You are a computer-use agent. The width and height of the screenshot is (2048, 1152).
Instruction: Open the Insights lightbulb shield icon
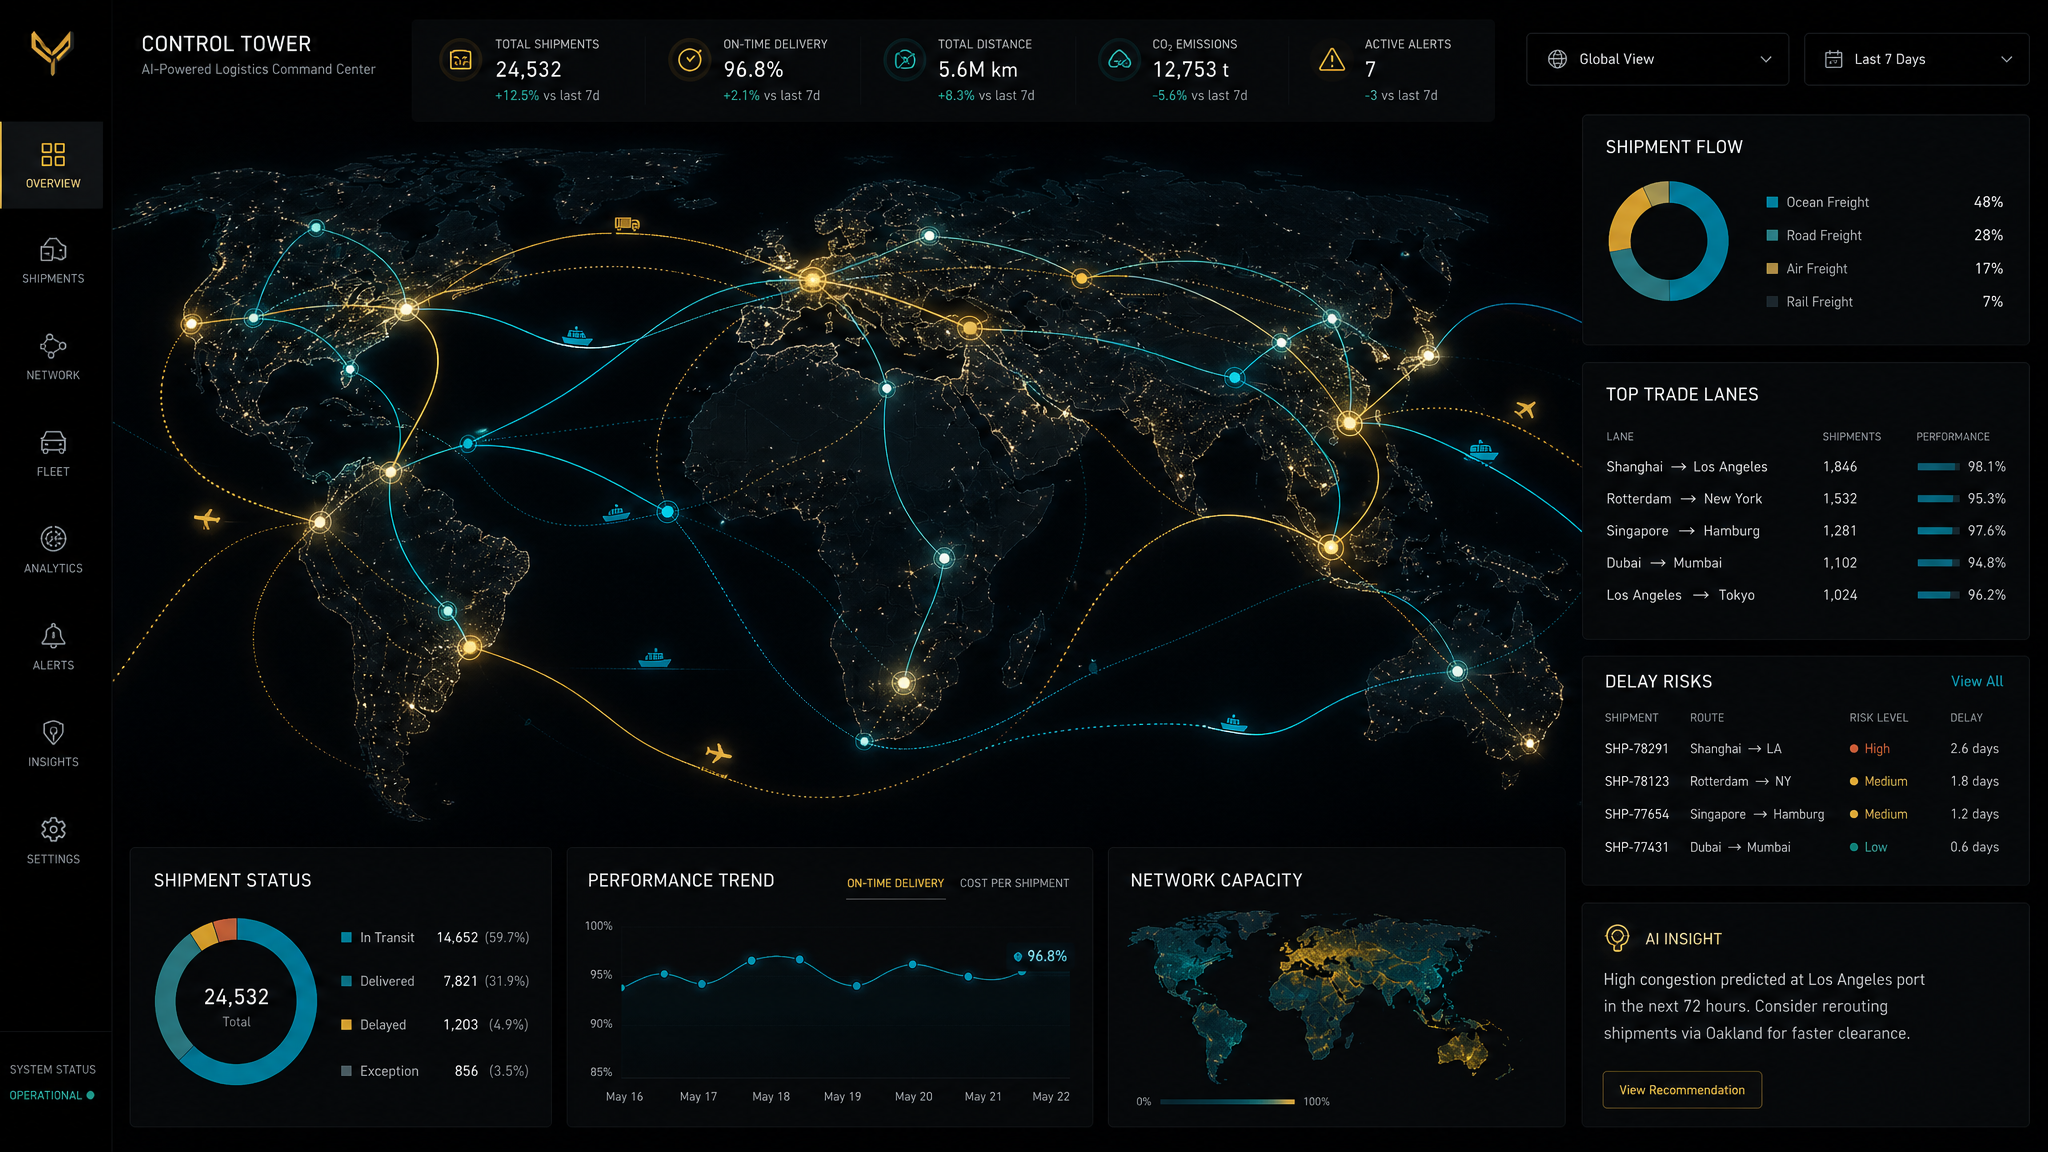(x=53, y=733)
